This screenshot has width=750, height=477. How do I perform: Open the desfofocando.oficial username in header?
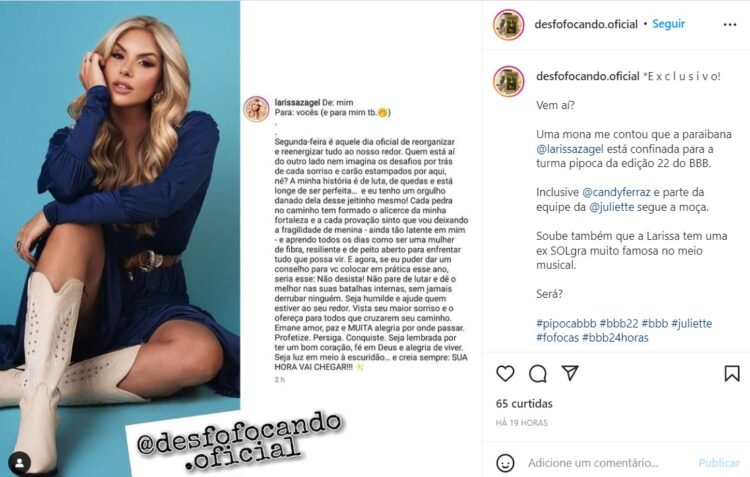coord(586,24)
